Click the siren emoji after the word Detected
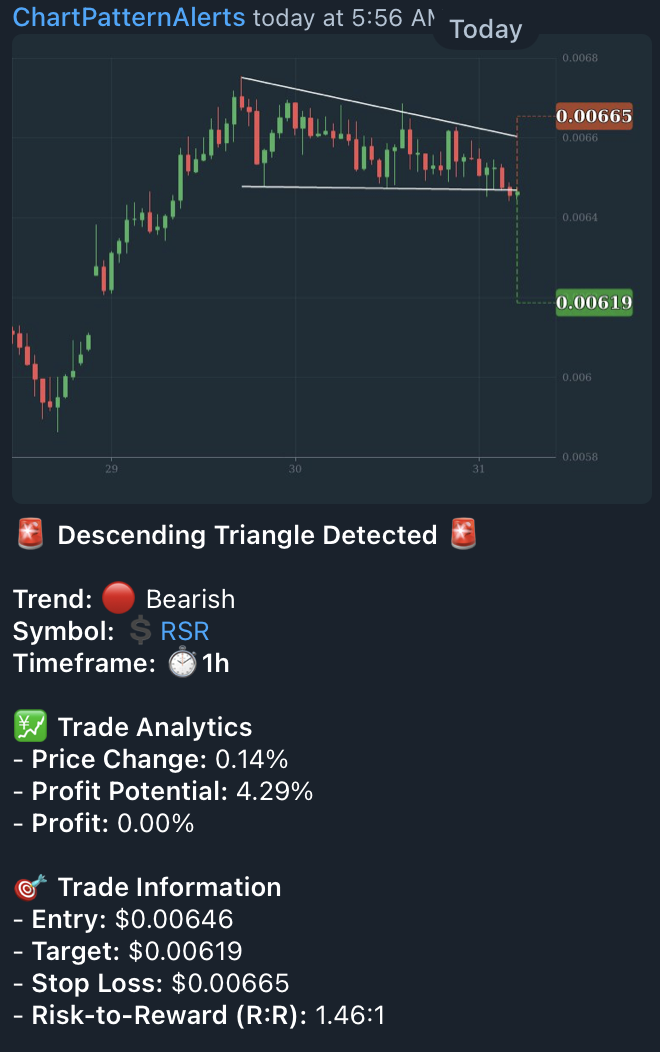The image size is (660, 1052). point(464,535)
